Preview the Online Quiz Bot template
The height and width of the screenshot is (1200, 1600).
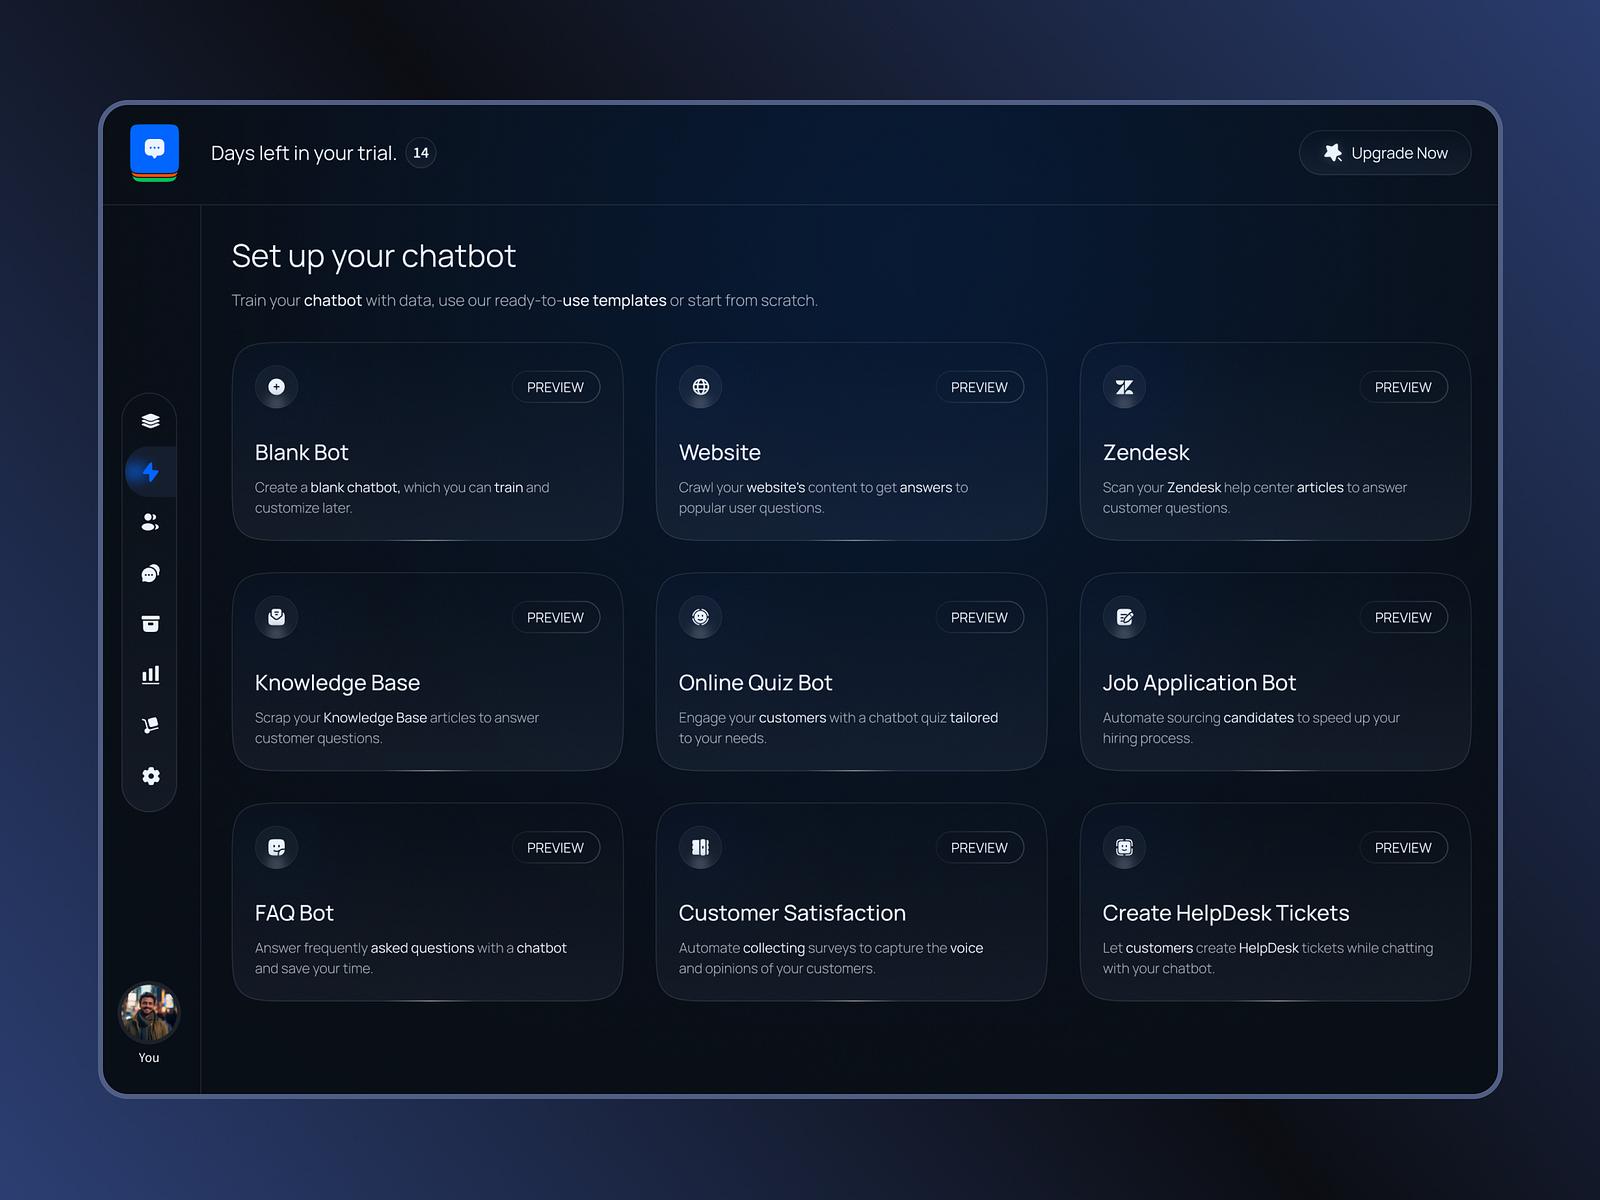tap(980, 617)
